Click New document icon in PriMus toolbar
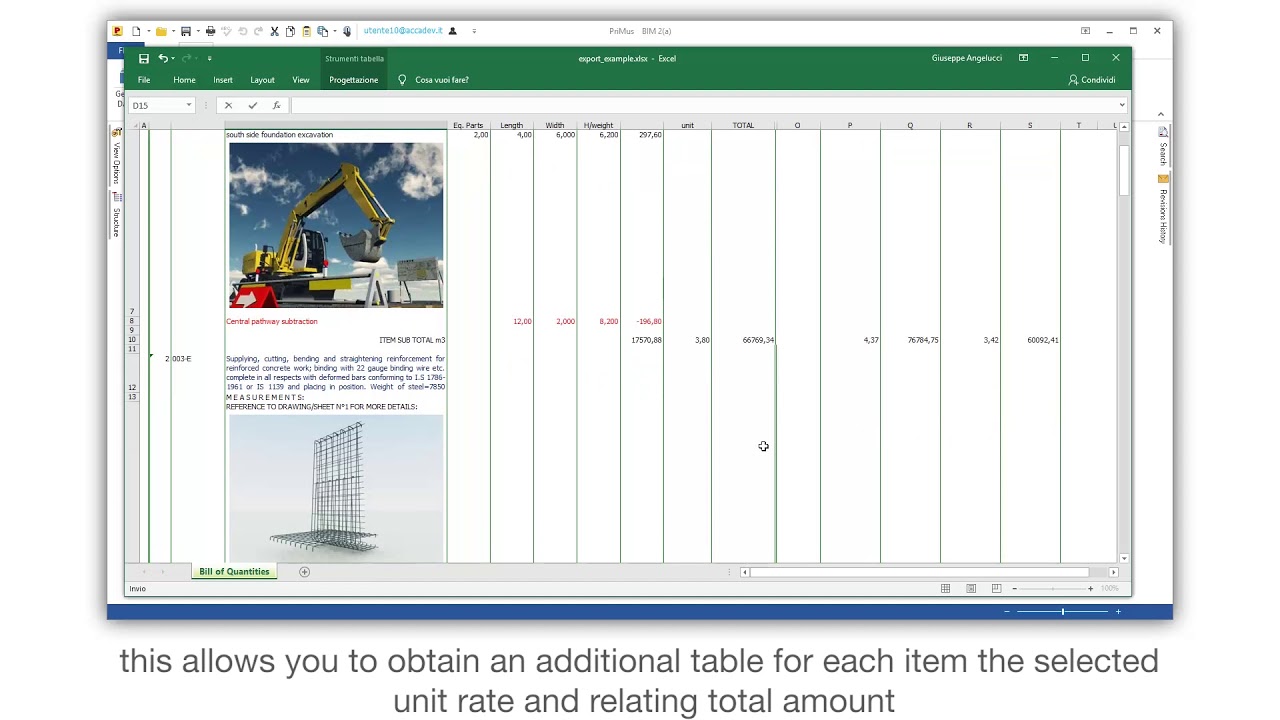This screenshot has width=1280, height=720. [x=136, y=31]
